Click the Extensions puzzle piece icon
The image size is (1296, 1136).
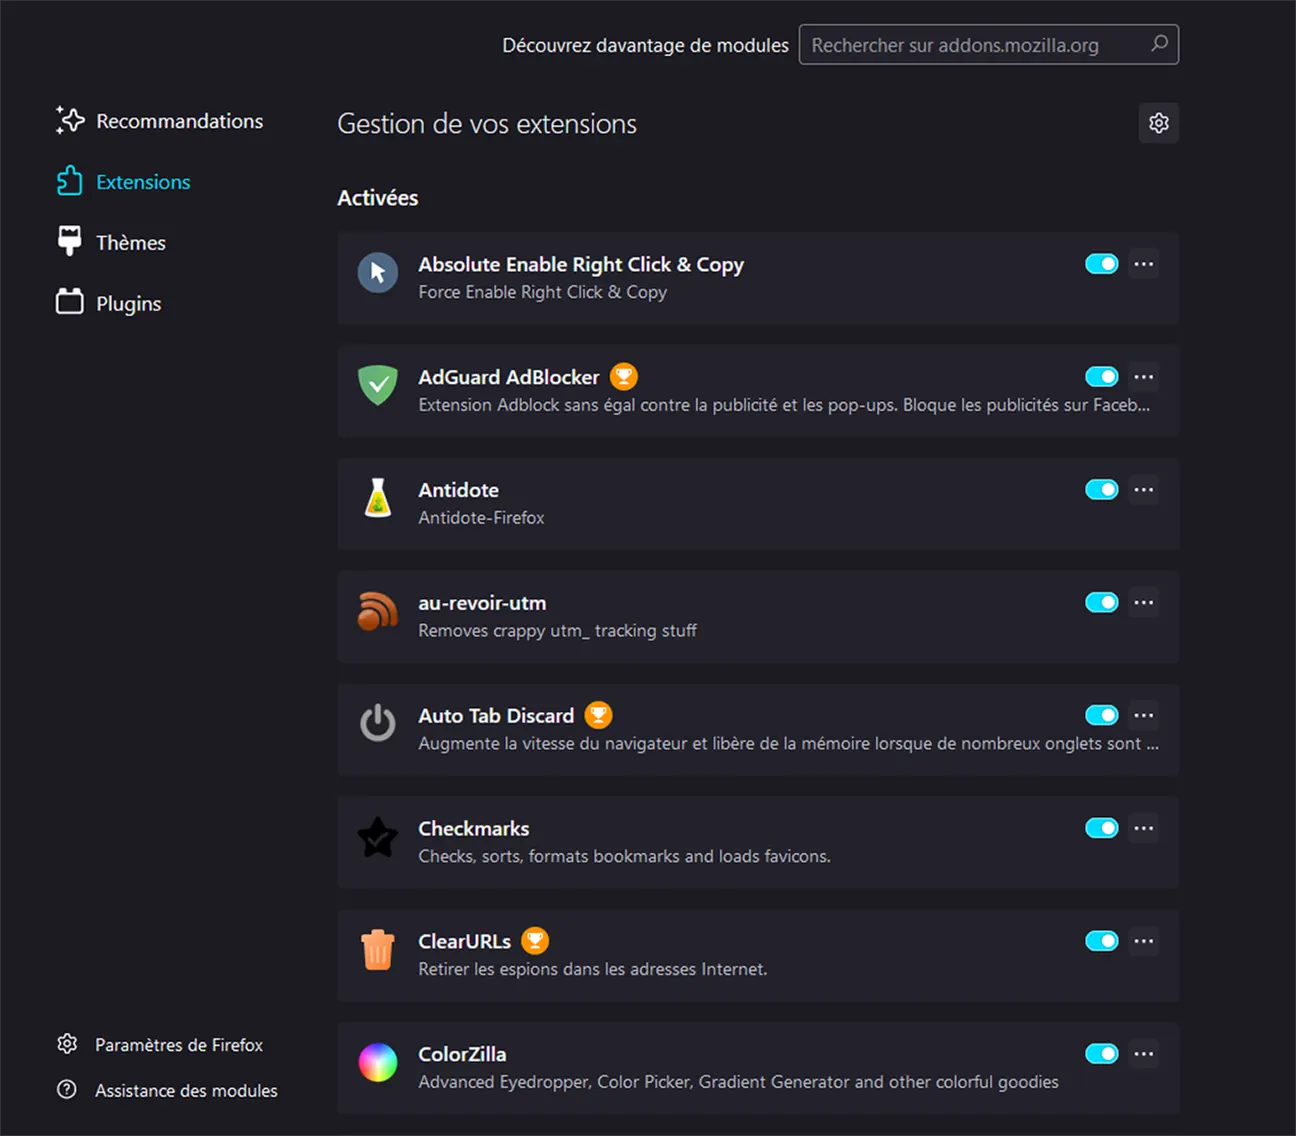click(70, 181)
